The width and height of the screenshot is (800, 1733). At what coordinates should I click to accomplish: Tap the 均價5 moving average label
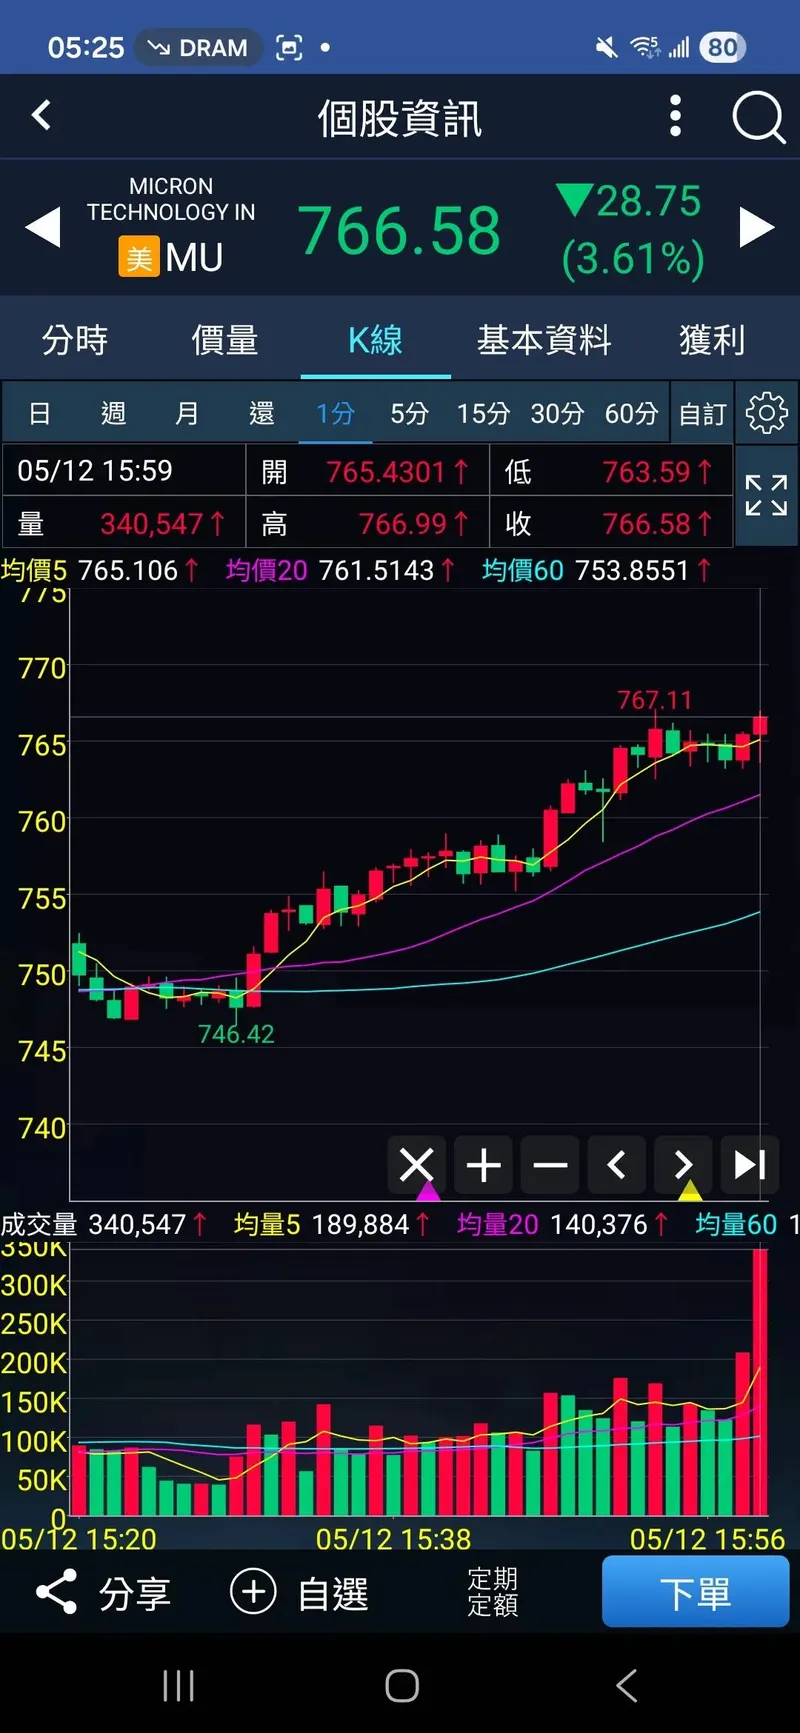coord(34,570)
